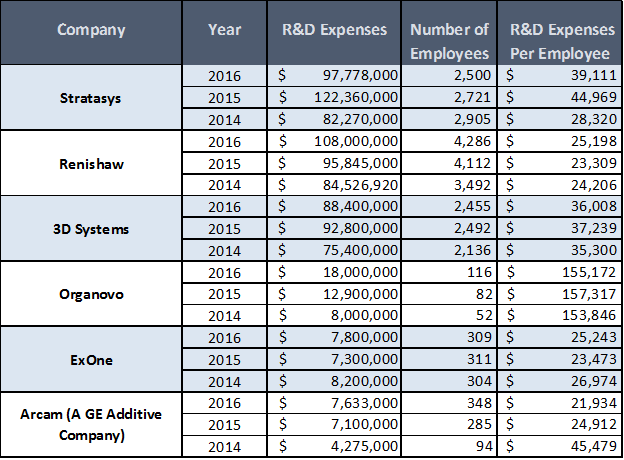
Task: Click ExOne expenses 7,300,000
Action: [334, 359]
